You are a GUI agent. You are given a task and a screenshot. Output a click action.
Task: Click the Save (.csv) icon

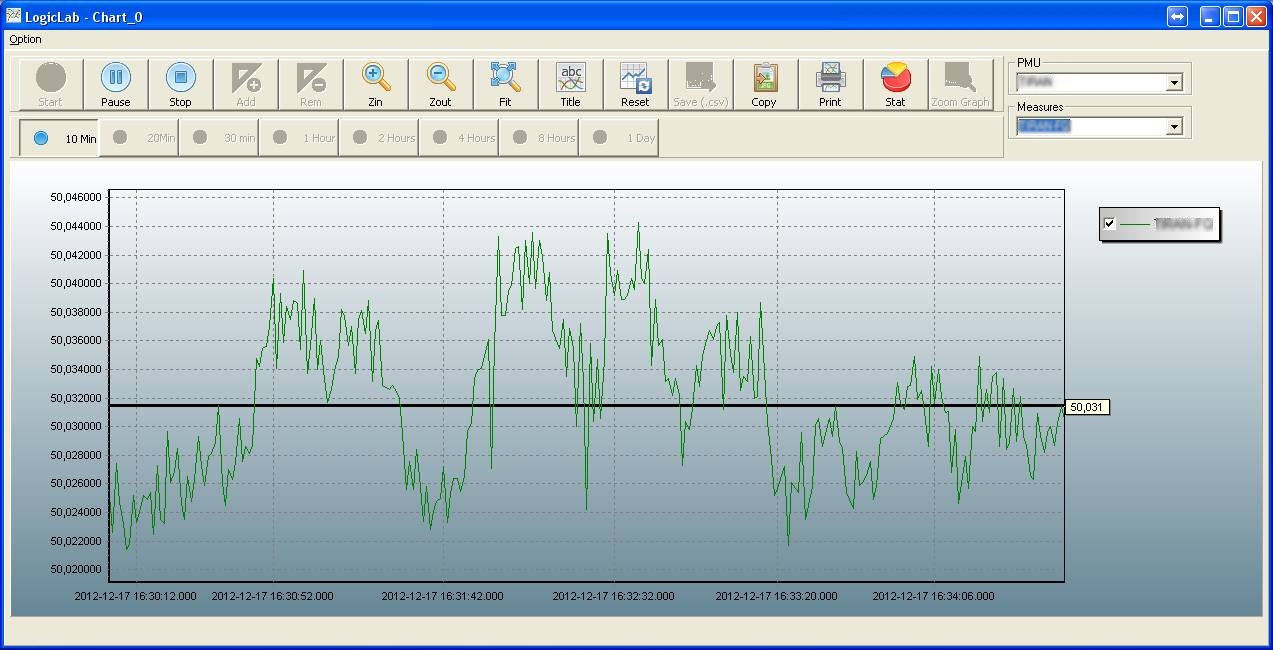(x=700, y=84)
